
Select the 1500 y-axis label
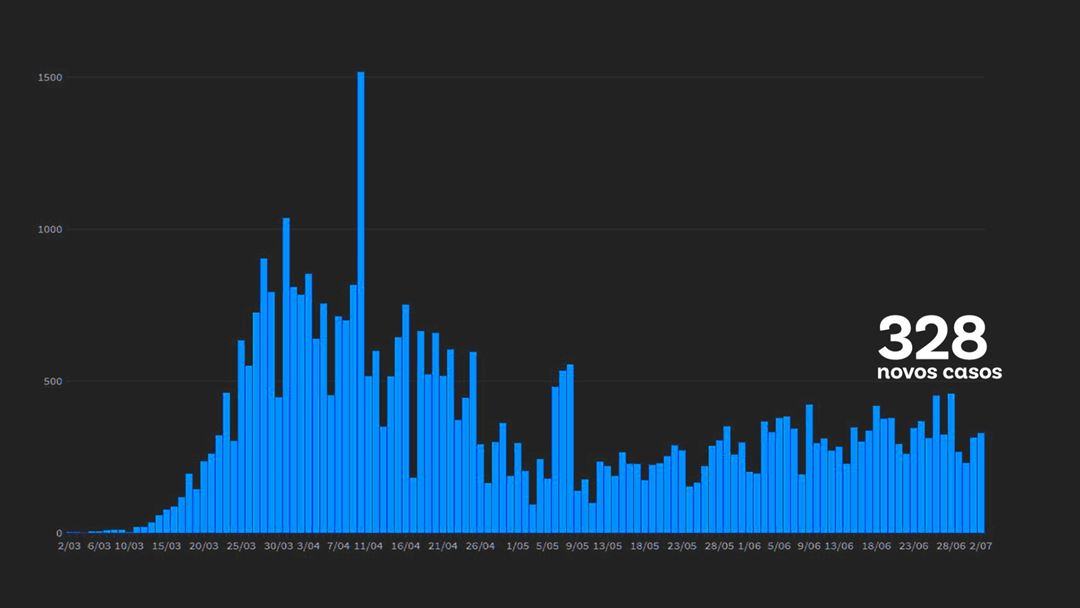click(50, 78)
